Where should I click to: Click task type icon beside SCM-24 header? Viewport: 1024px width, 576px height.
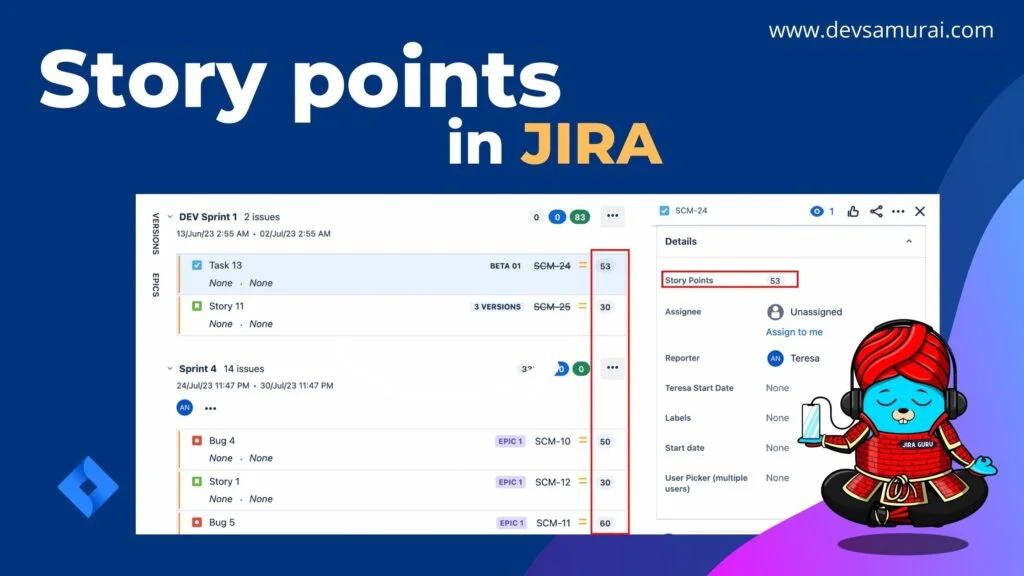pos(664,210)
